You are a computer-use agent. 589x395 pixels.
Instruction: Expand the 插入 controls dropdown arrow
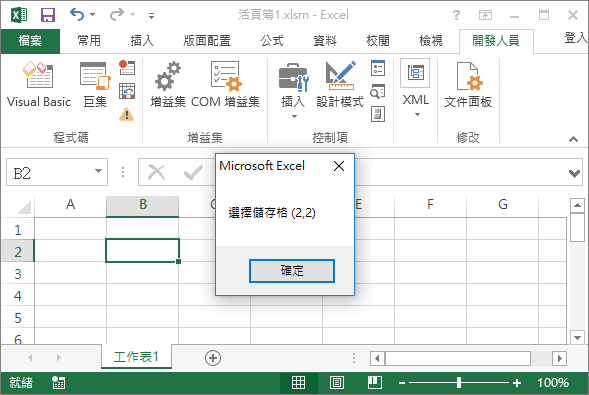click(294, 116)
